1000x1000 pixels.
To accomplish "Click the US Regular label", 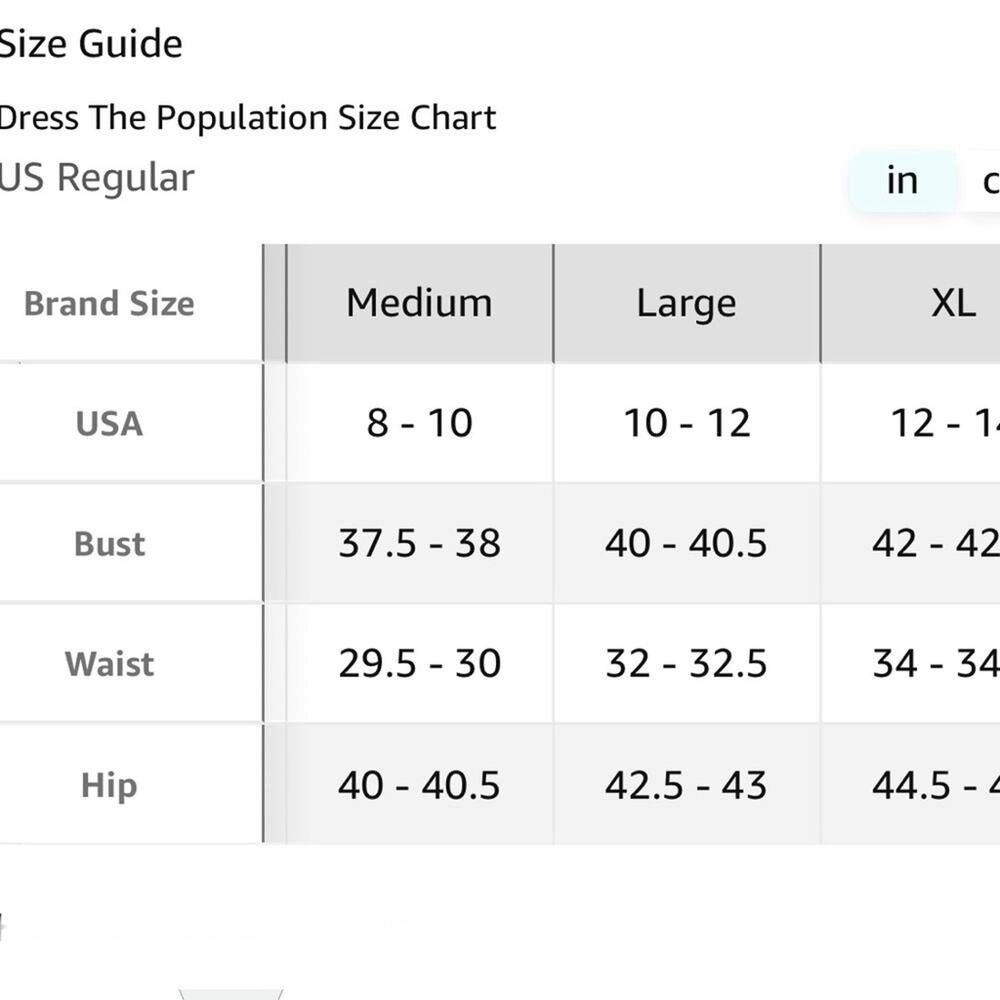I will pos(96,177).
